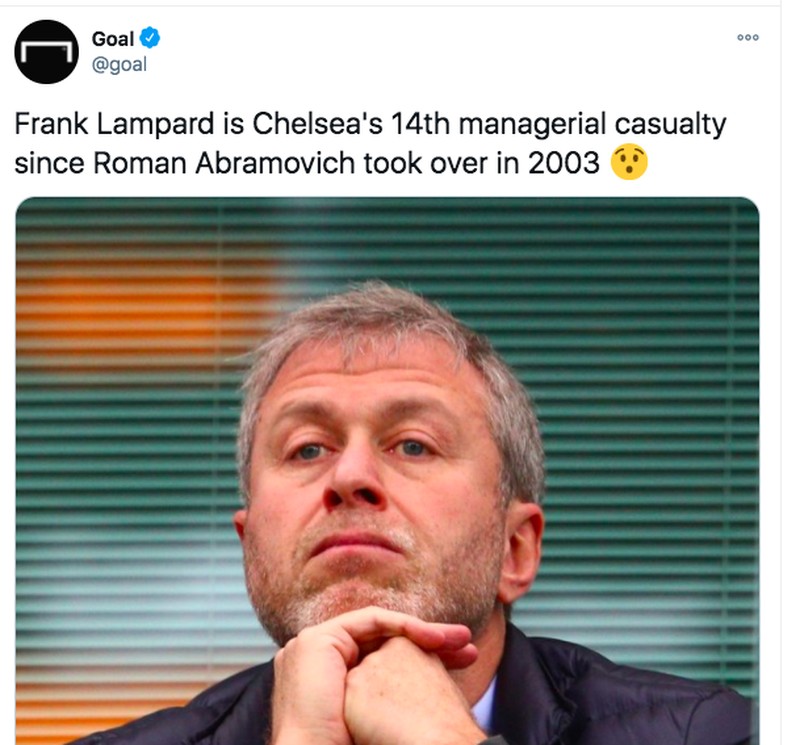
Task: Visit the @goal handle profile
Action: coord(119,65)
